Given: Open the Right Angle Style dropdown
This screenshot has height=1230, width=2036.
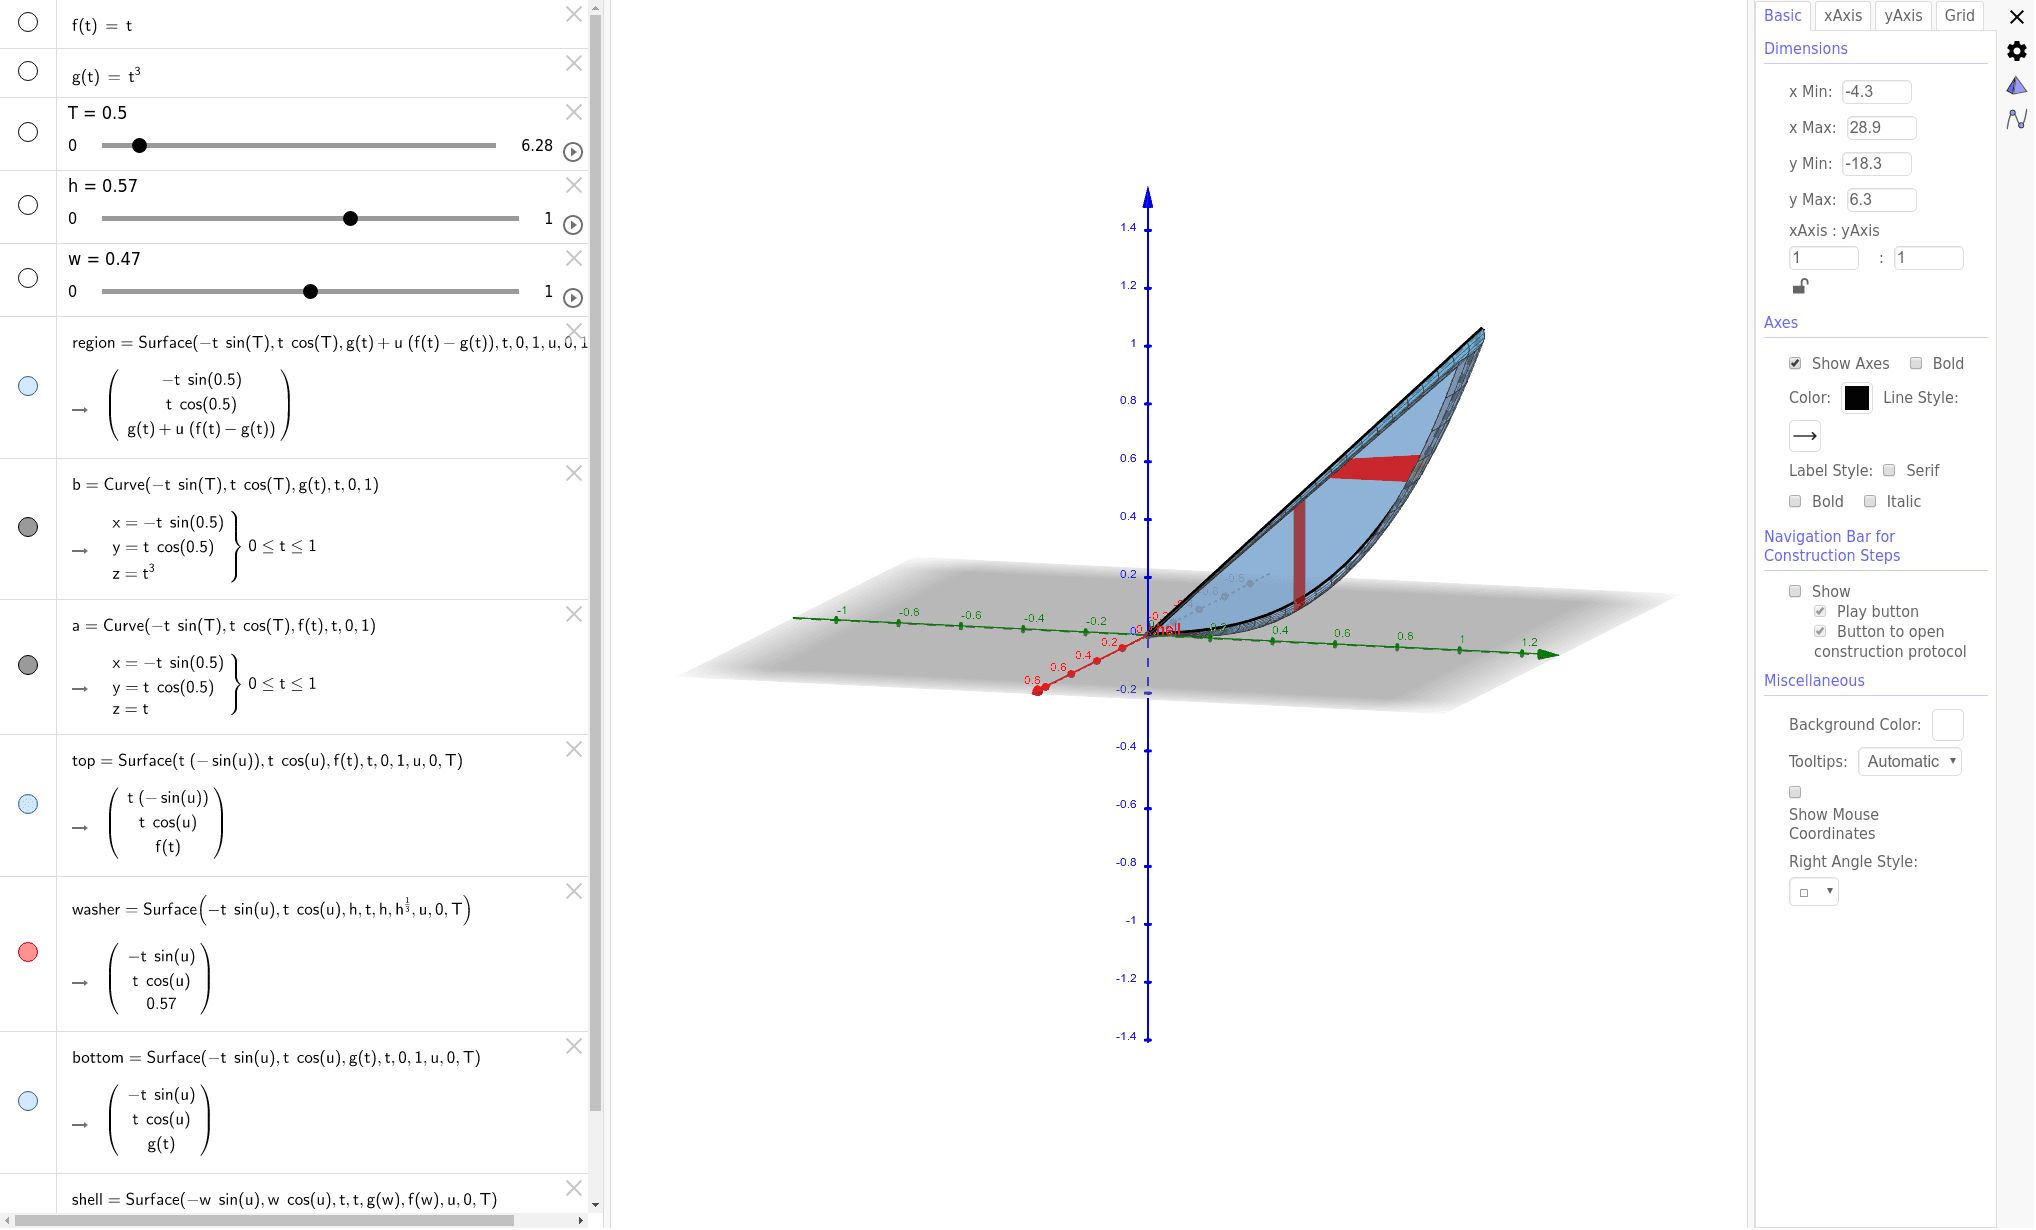Looking at the screenshot, I should click(1813, 891).
